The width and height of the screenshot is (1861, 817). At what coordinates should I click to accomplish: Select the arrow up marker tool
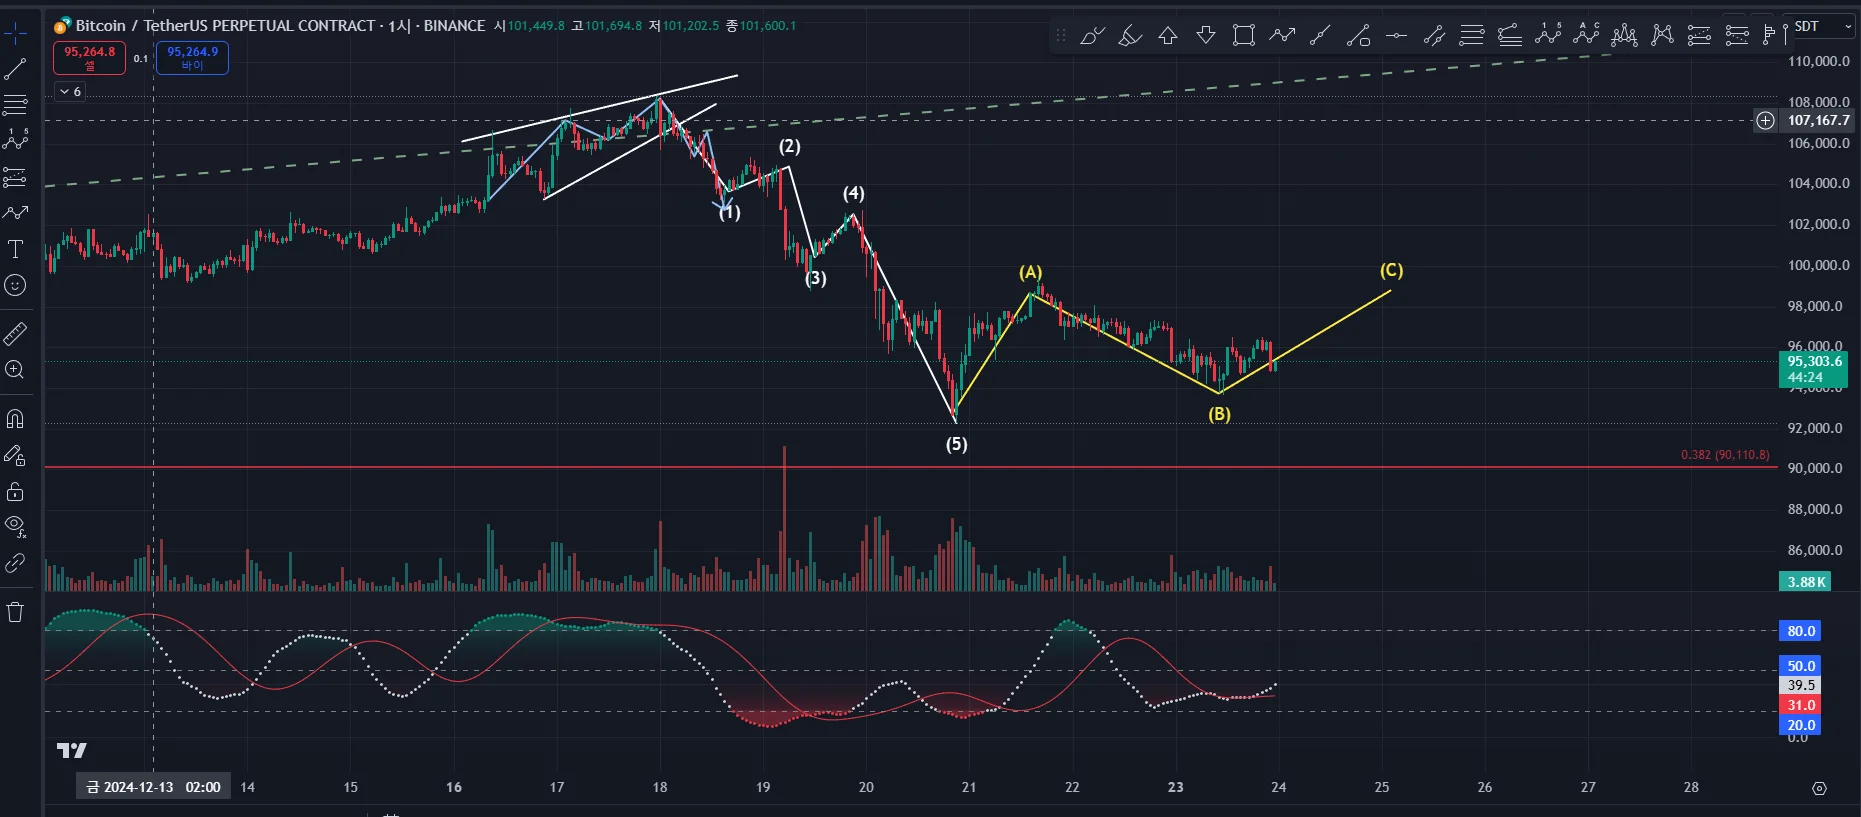pos(1168,36)
